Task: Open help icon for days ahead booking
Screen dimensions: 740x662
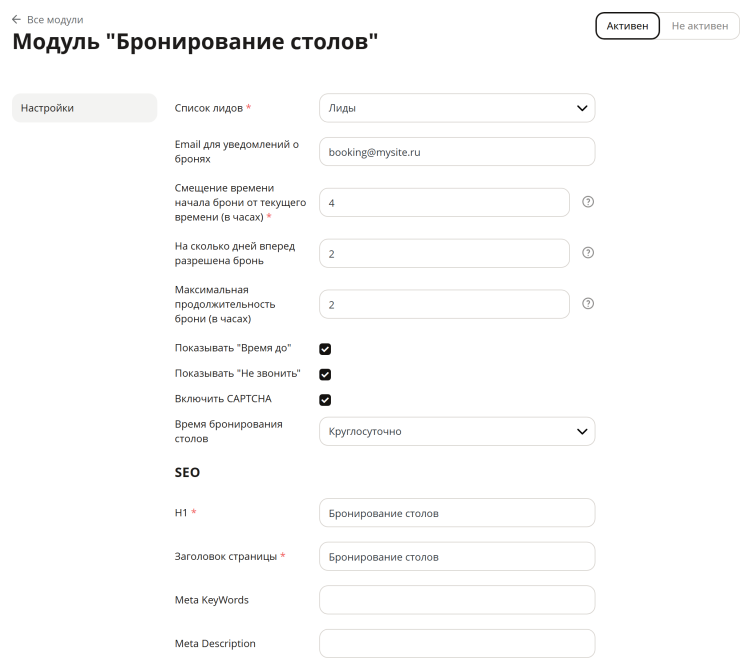Action: click(588, 253)
